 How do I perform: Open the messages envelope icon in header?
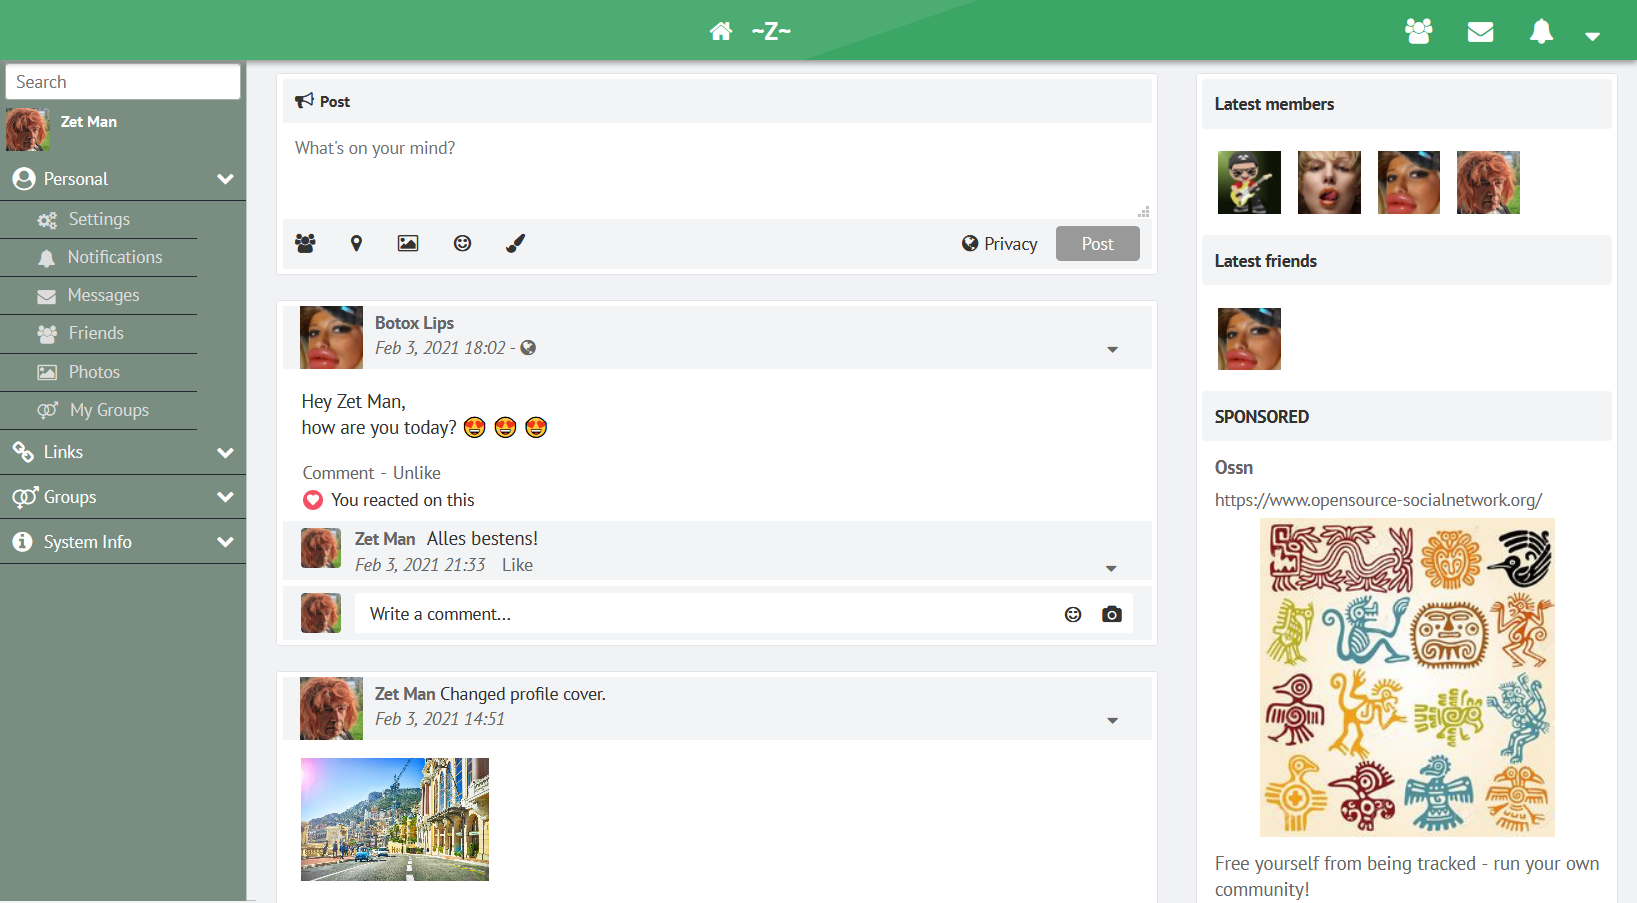tap(1480, 32)
